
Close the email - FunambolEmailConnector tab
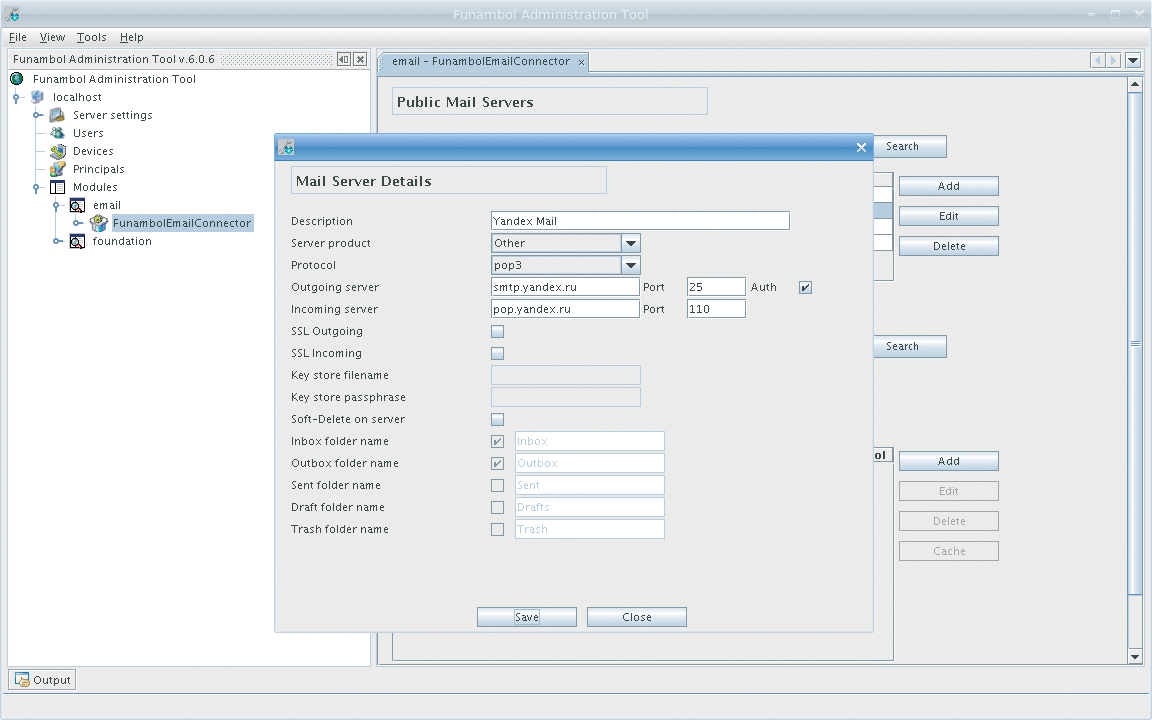click(581, 62)
